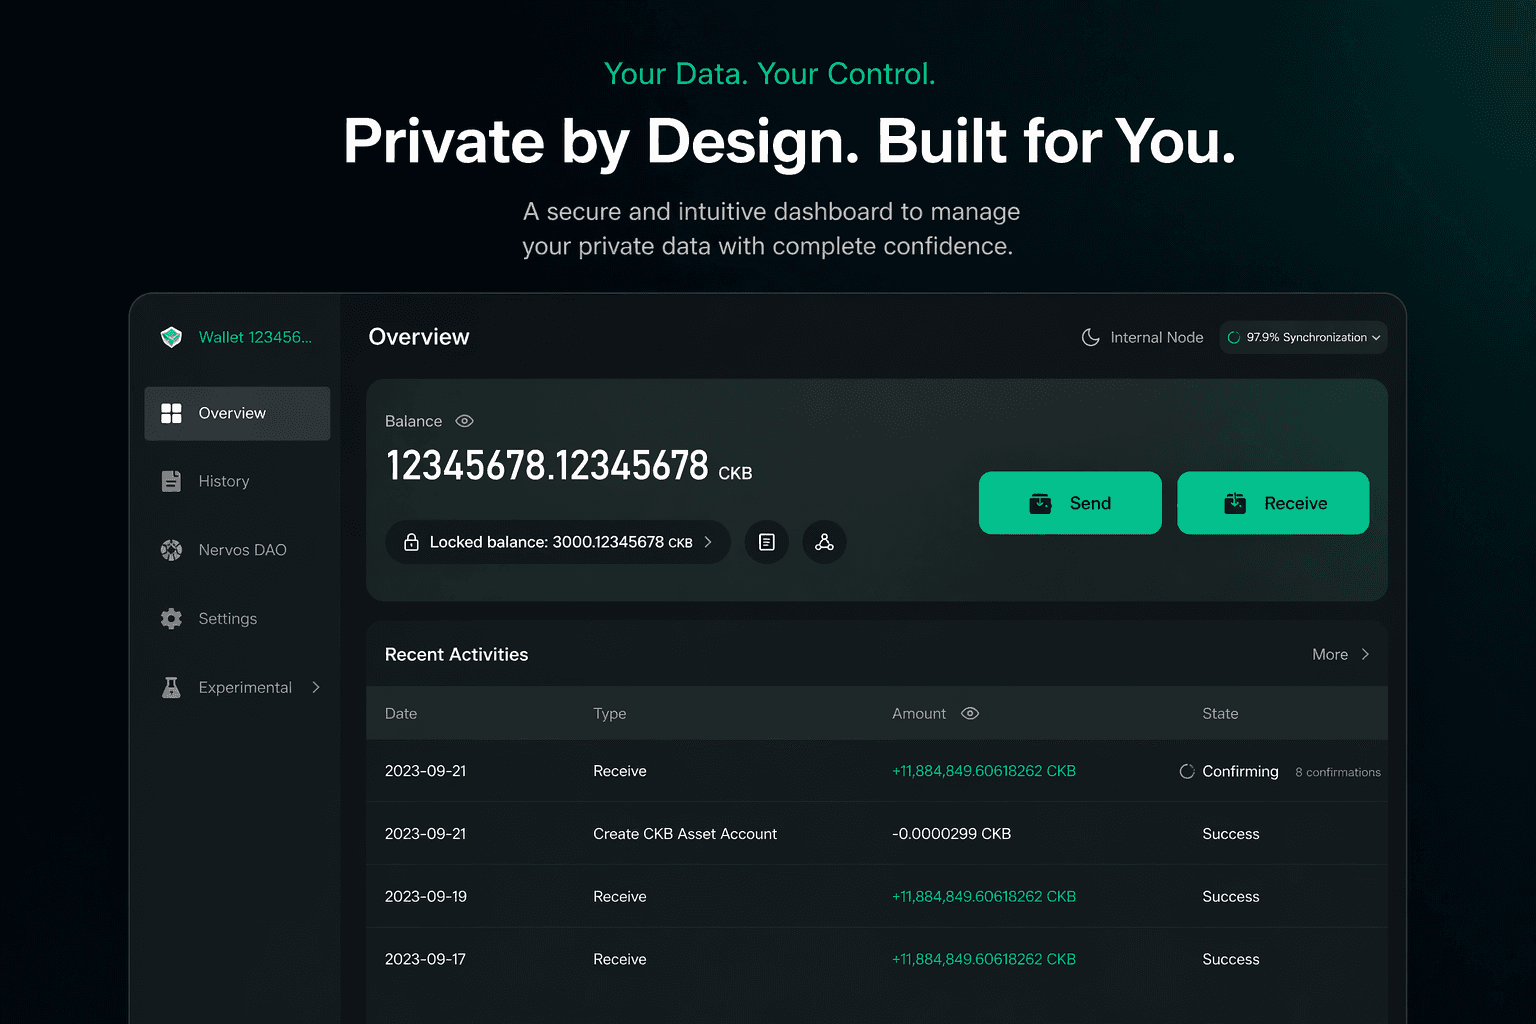Click the Overview grid icon
This screenshot has width=1536, height=1024.
171,413
